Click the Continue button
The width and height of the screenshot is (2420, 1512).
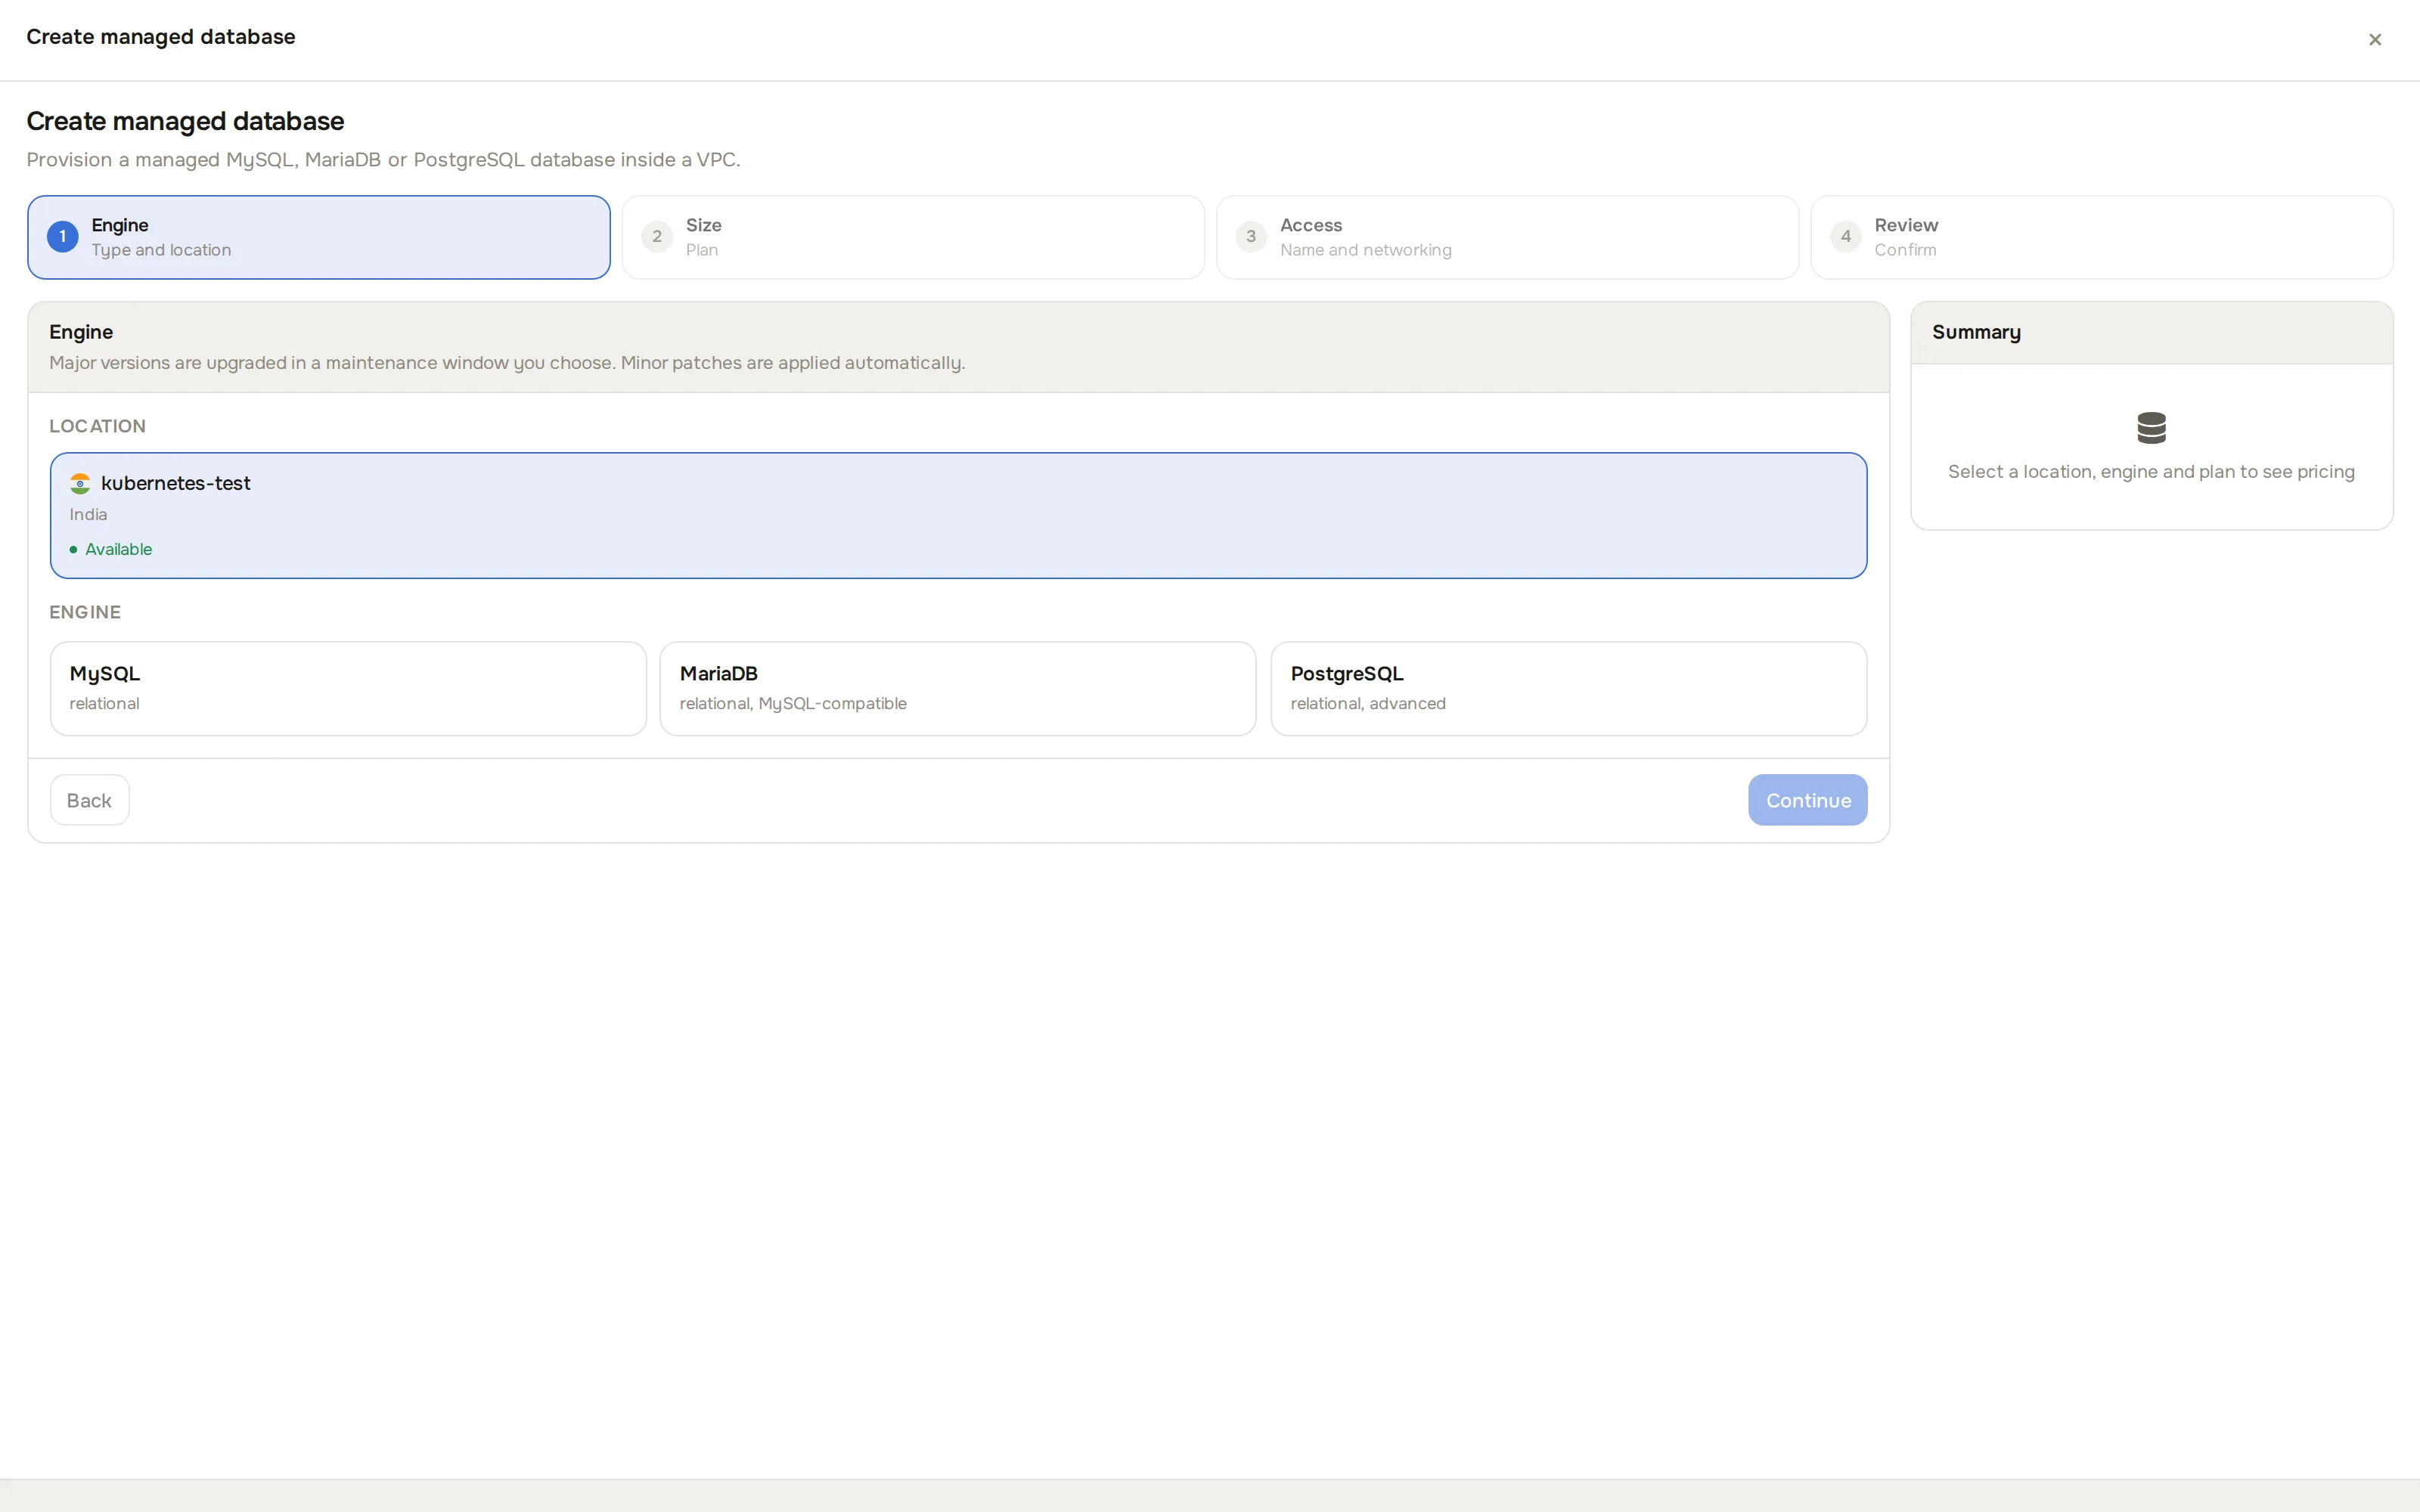click(x=1807, y=800)
